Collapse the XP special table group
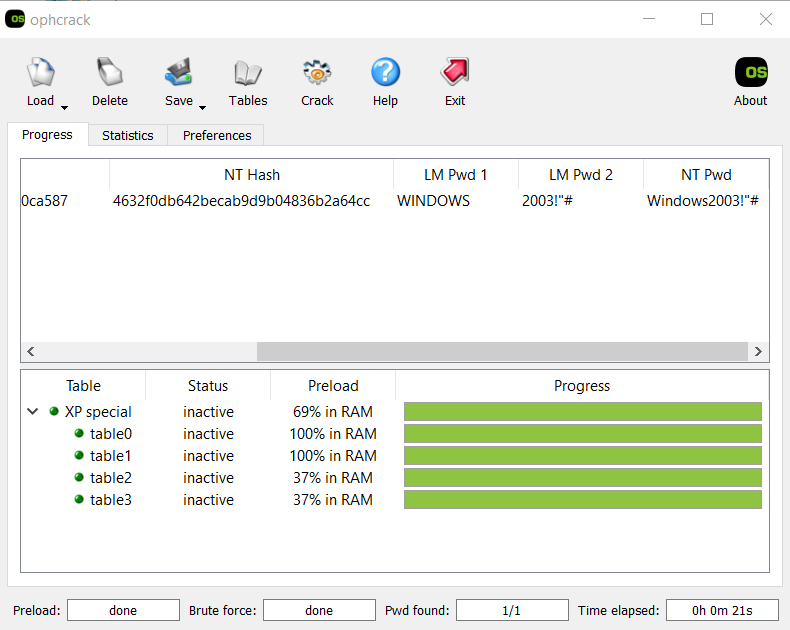Viewport: 790px width, 630px height. click(x=33, y=411)
